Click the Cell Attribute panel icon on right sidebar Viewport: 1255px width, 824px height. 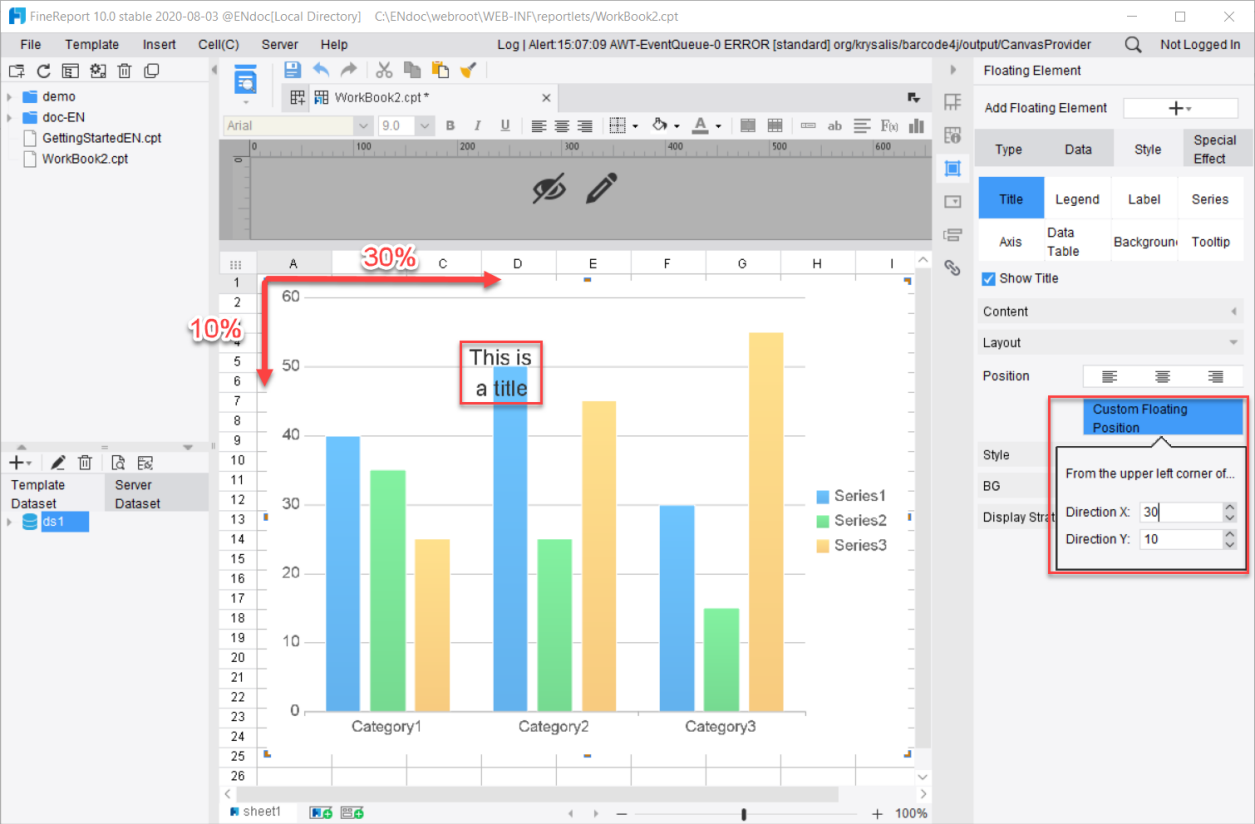[952, 133]
